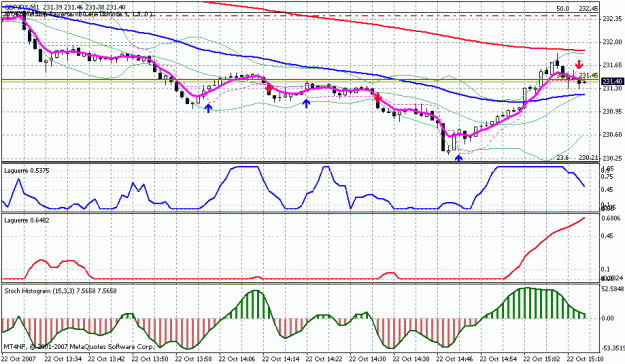The height and width of the screenshot is (364, 625).
Task: Click the 22 Oct 13:42 time label
Action: click(x=107, y=358)
